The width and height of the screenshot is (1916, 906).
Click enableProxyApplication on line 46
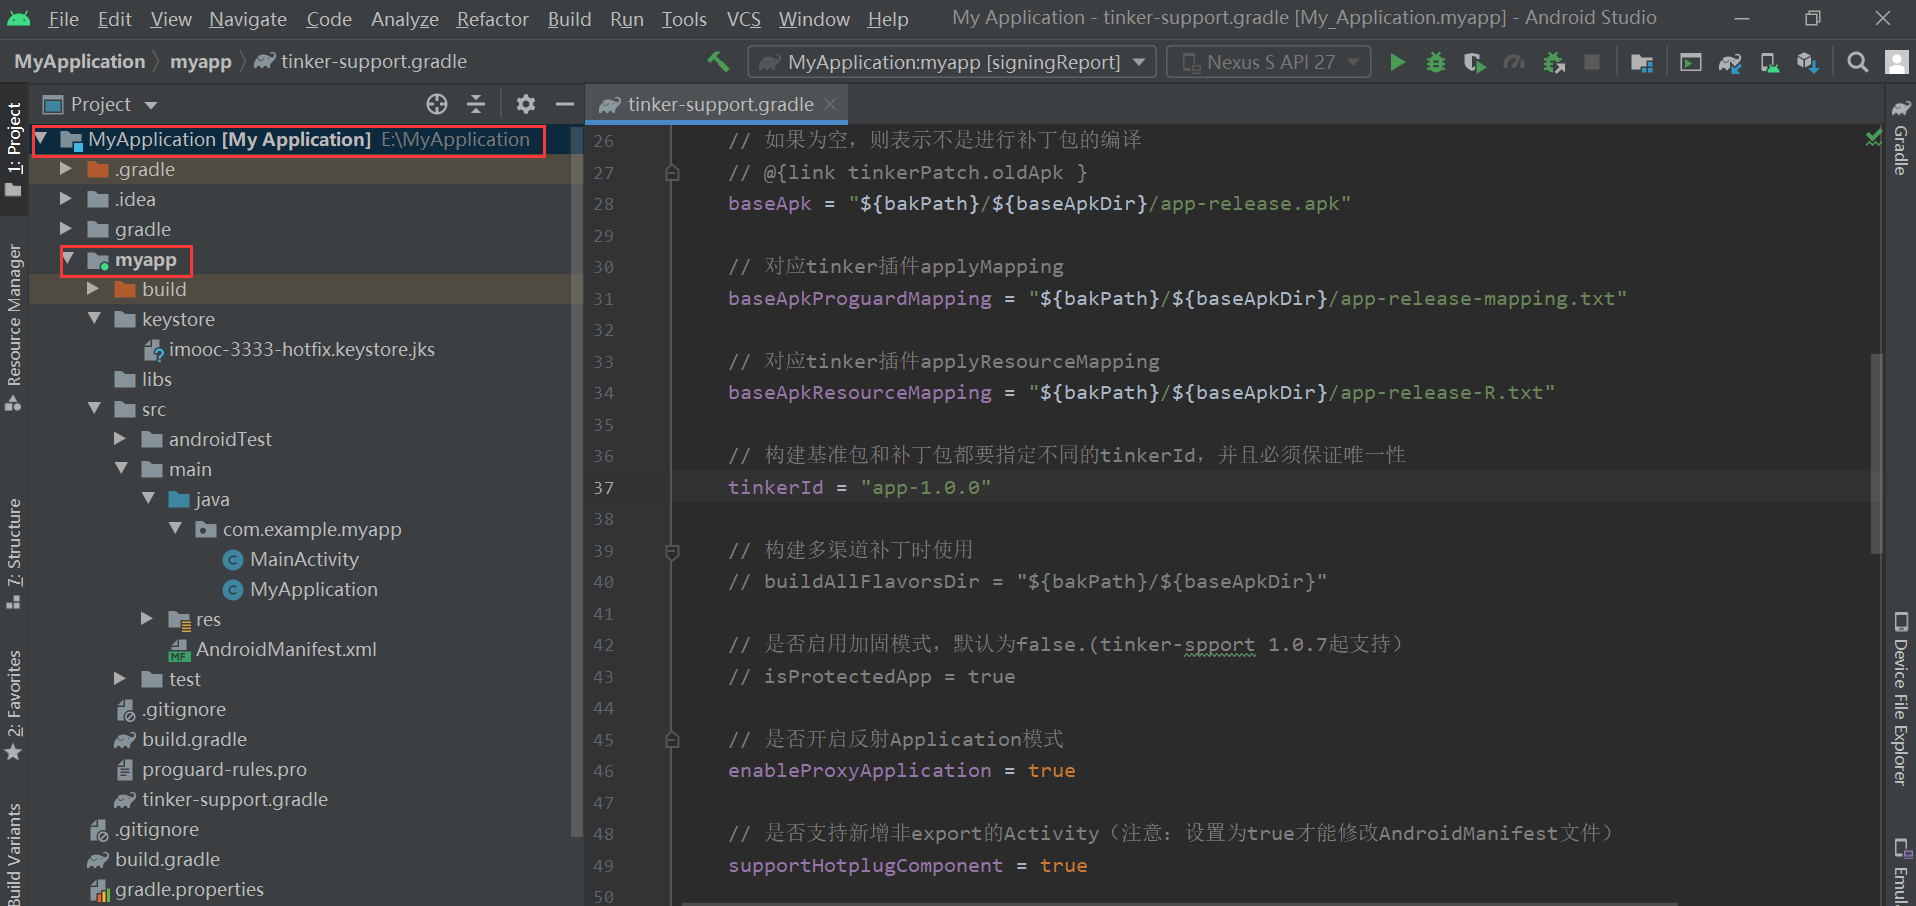[x=860, y=771]
